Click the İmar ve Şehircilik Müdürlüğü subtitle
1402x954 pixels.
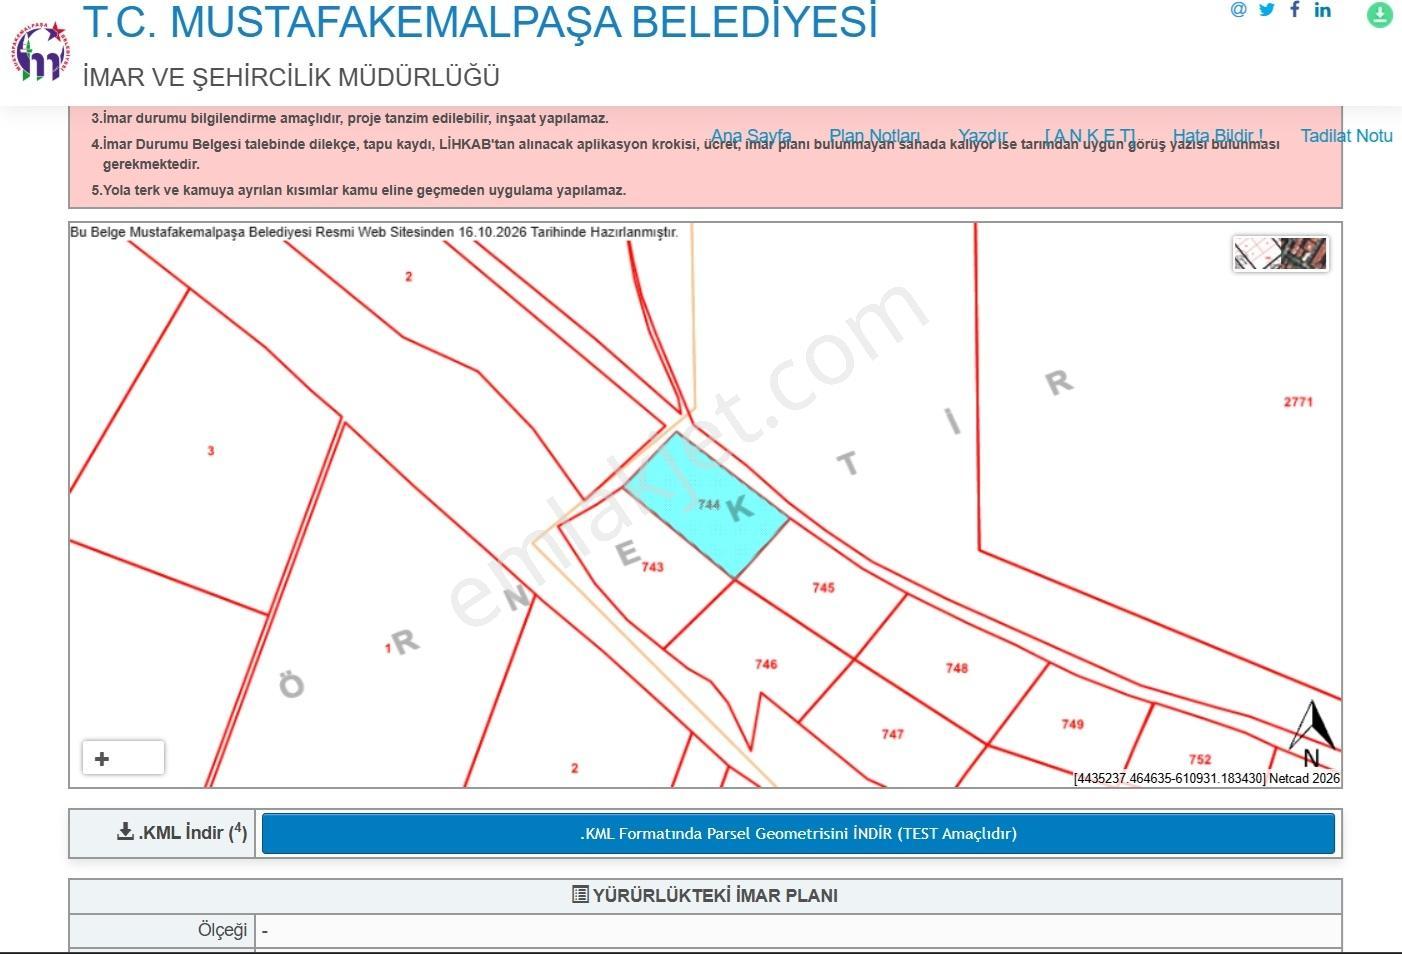[x=291, y=77]
